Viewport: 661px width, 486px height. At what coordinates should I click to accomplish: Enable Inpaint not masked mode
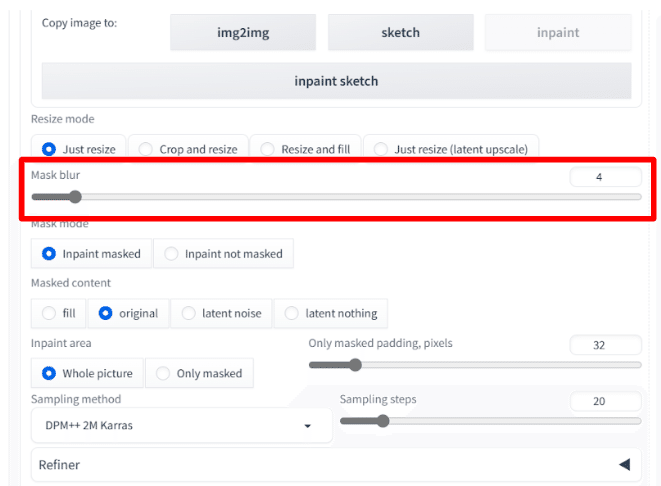223,254
